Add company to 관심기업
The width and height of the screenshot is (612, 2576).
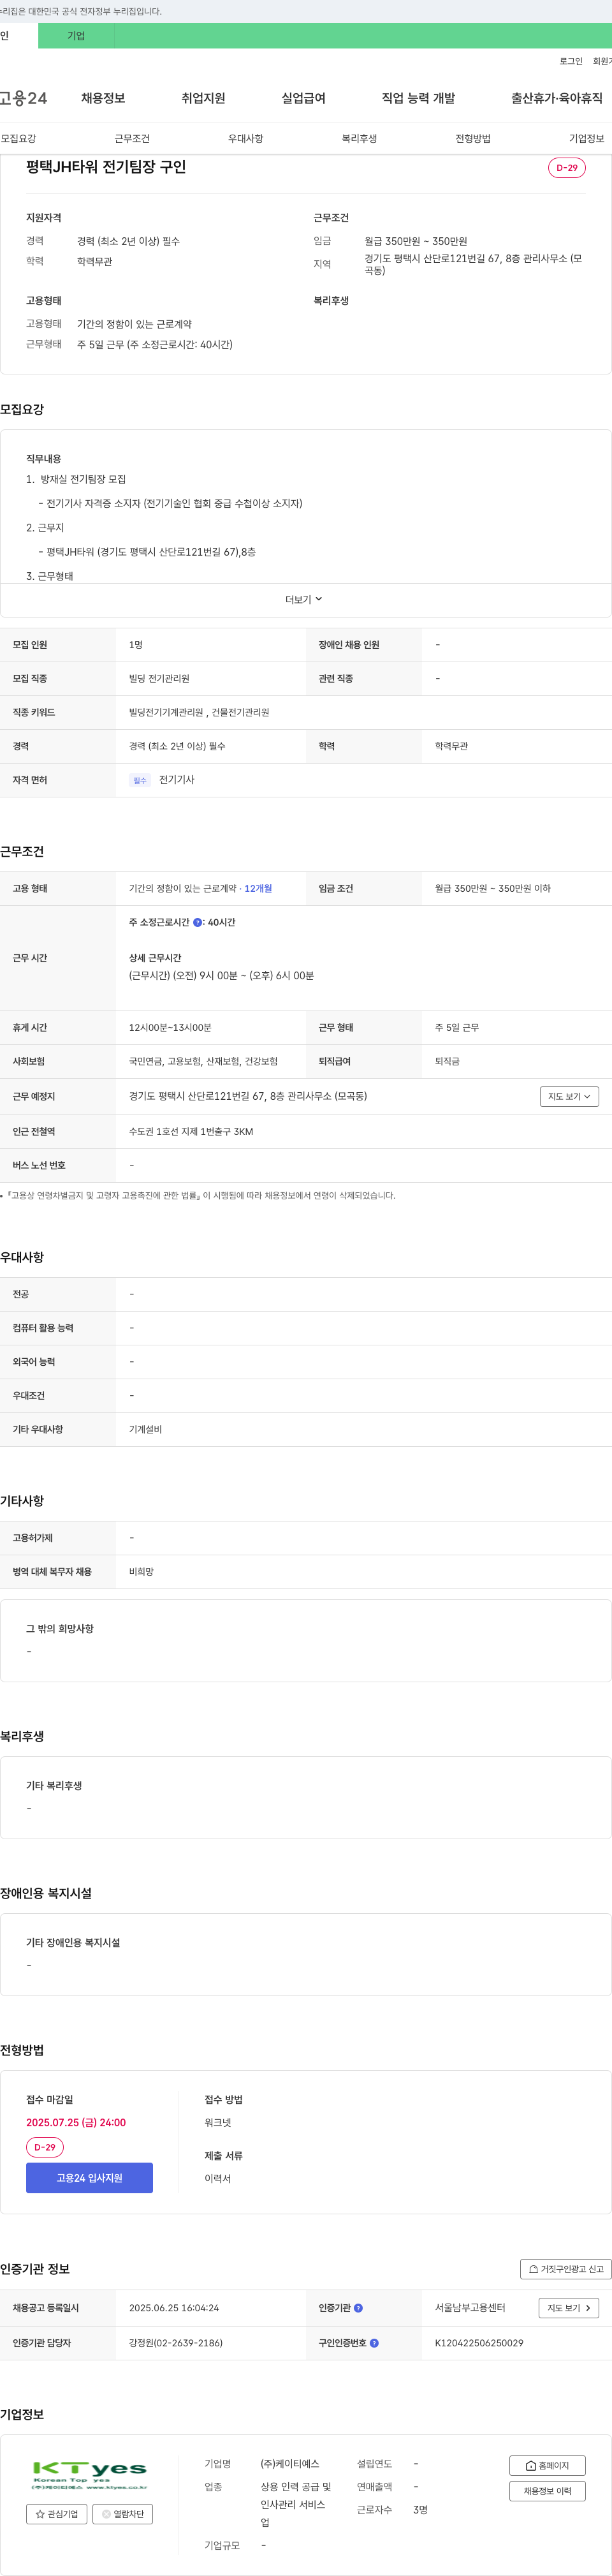56,2514
